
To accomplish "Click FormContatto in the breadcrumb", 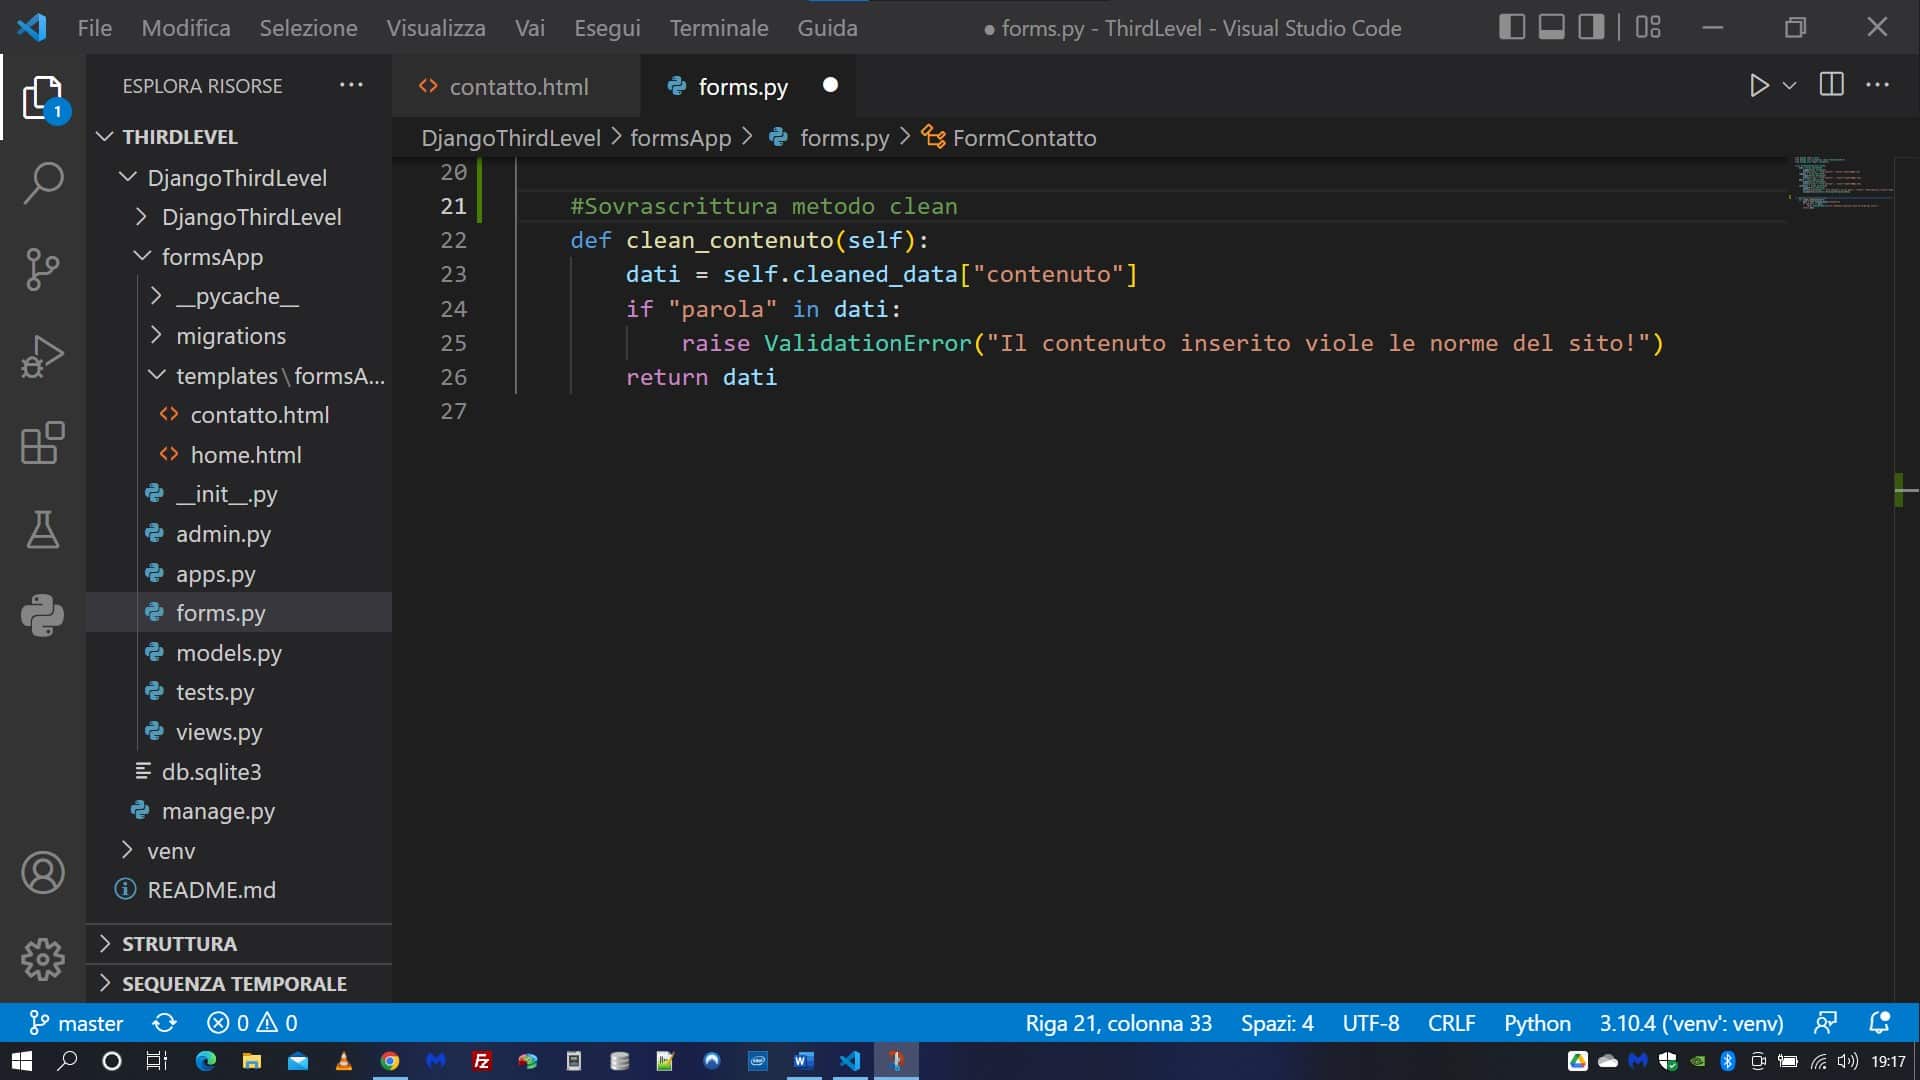I will 1024,138.
